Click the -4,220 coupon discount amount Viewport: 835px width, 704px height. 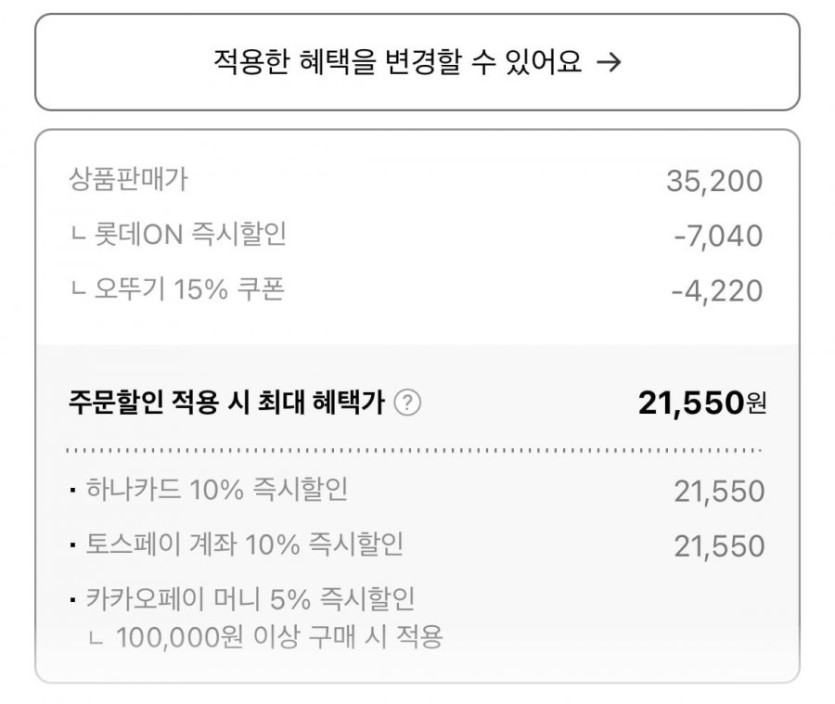717,292
